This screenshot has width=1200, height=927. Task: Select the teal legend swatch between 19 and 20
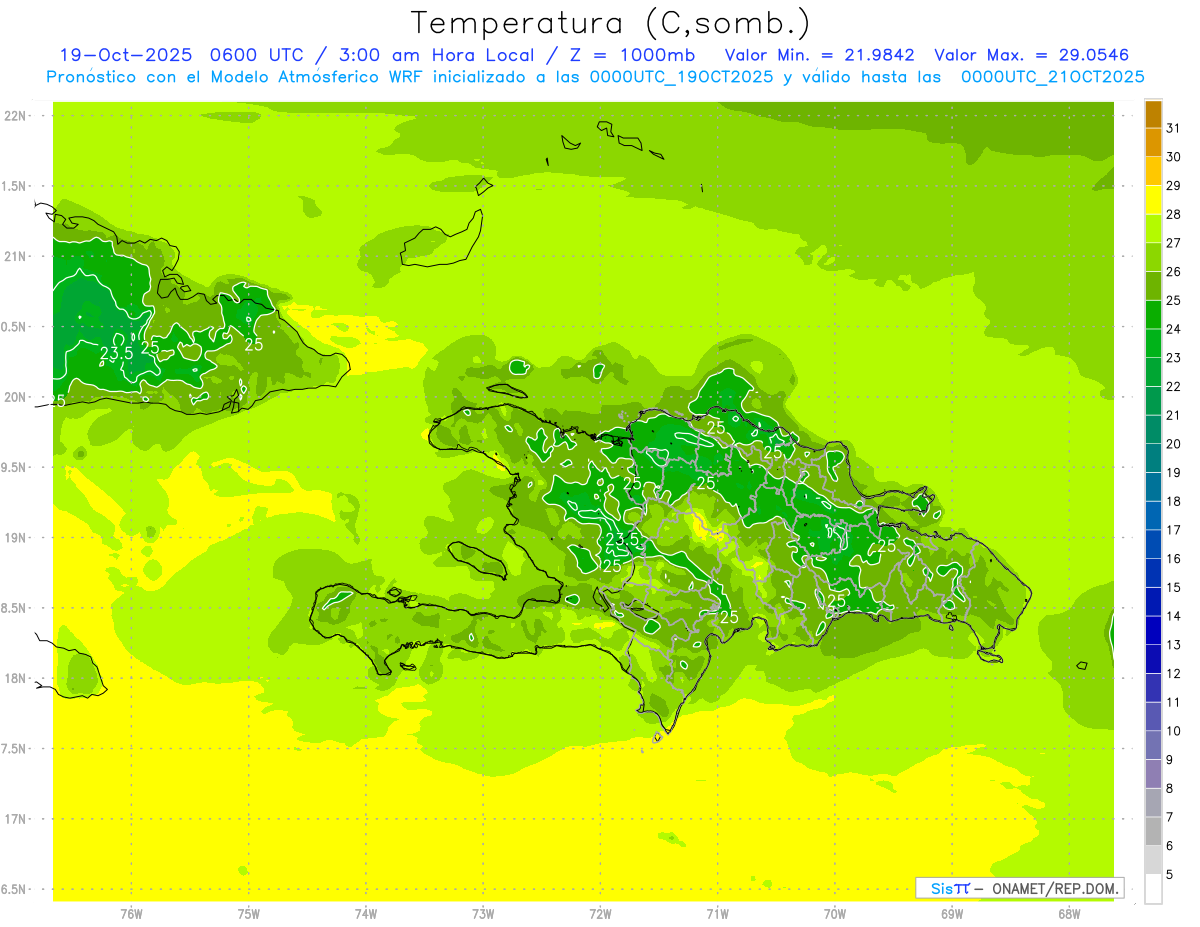click(x=1153, y=458)
